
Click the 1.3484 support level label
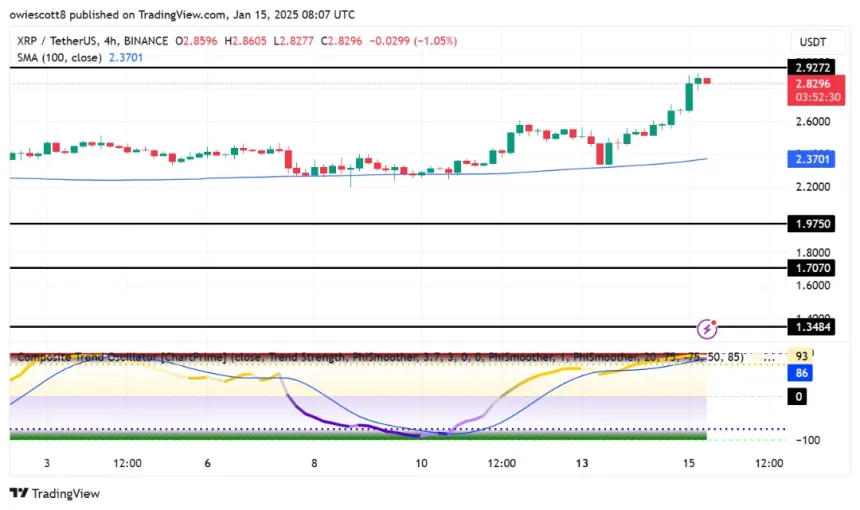(x=812, y=327)
